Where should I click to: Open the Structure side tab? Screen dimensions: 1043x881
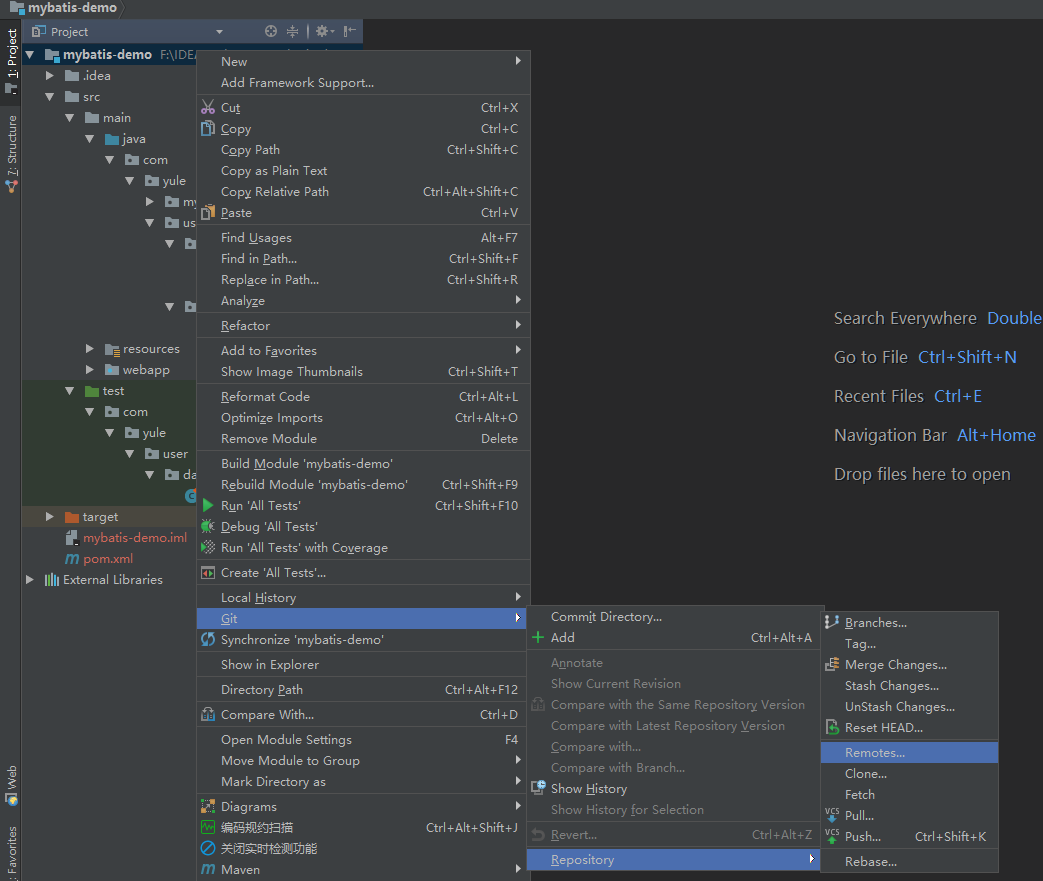click(x=11, y=152)
